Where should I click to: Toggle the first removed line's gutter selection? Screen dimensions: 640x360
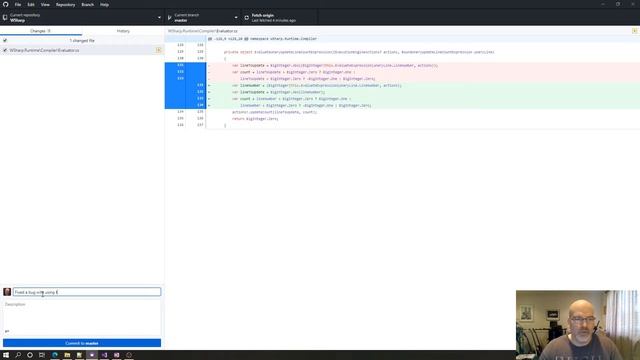pyautogui.click(x=185, y=65)
